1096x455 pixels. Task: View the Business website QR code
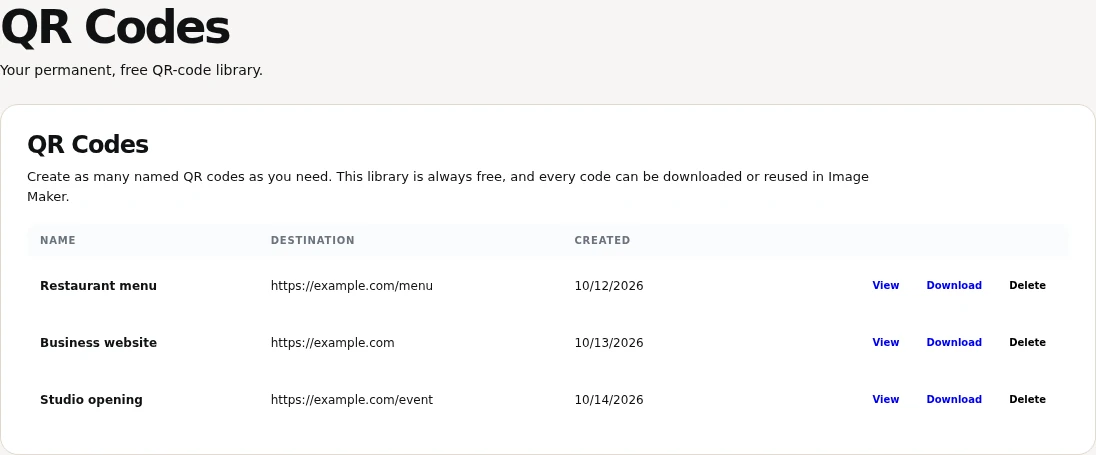pyautogui.click(x=886, y=342)
